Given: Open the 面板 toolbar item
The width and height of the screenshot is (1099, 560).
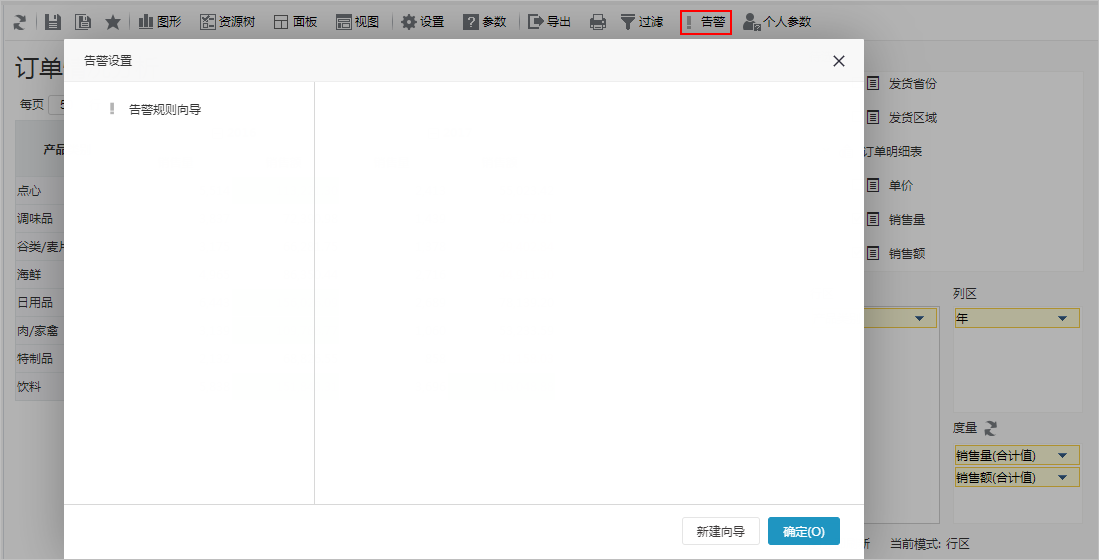Looking at the screenshot, I should tap(295, 22).
